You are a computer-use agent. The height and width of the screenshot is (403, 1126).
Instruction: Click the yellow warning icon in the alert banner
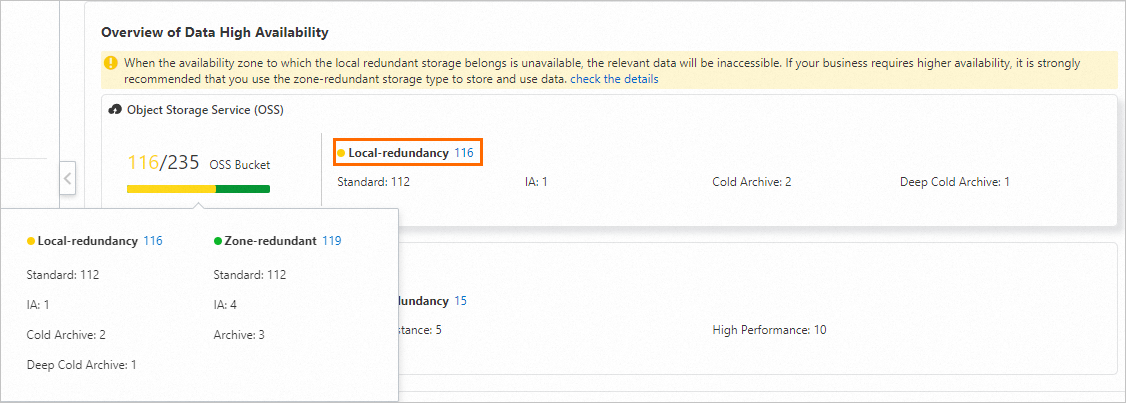tap(111, 63)
